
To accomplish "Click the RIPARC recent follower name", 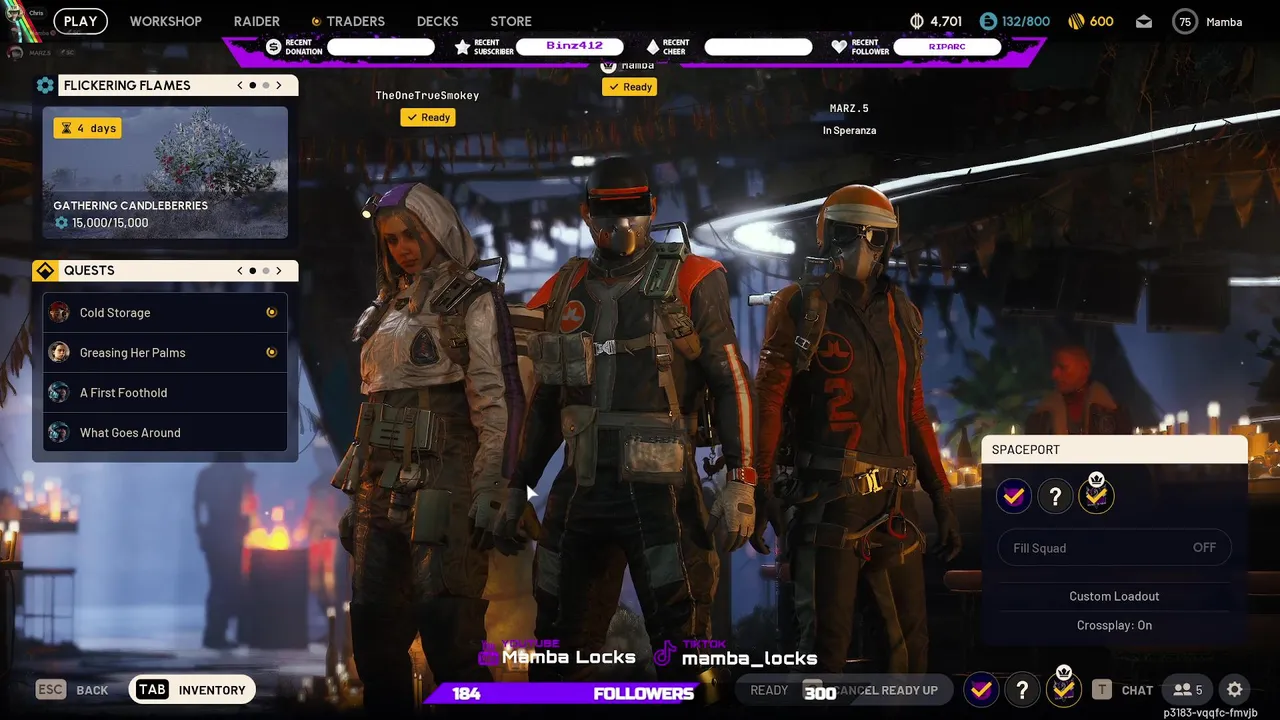I will pyautogui.click(x=947, y=46).
